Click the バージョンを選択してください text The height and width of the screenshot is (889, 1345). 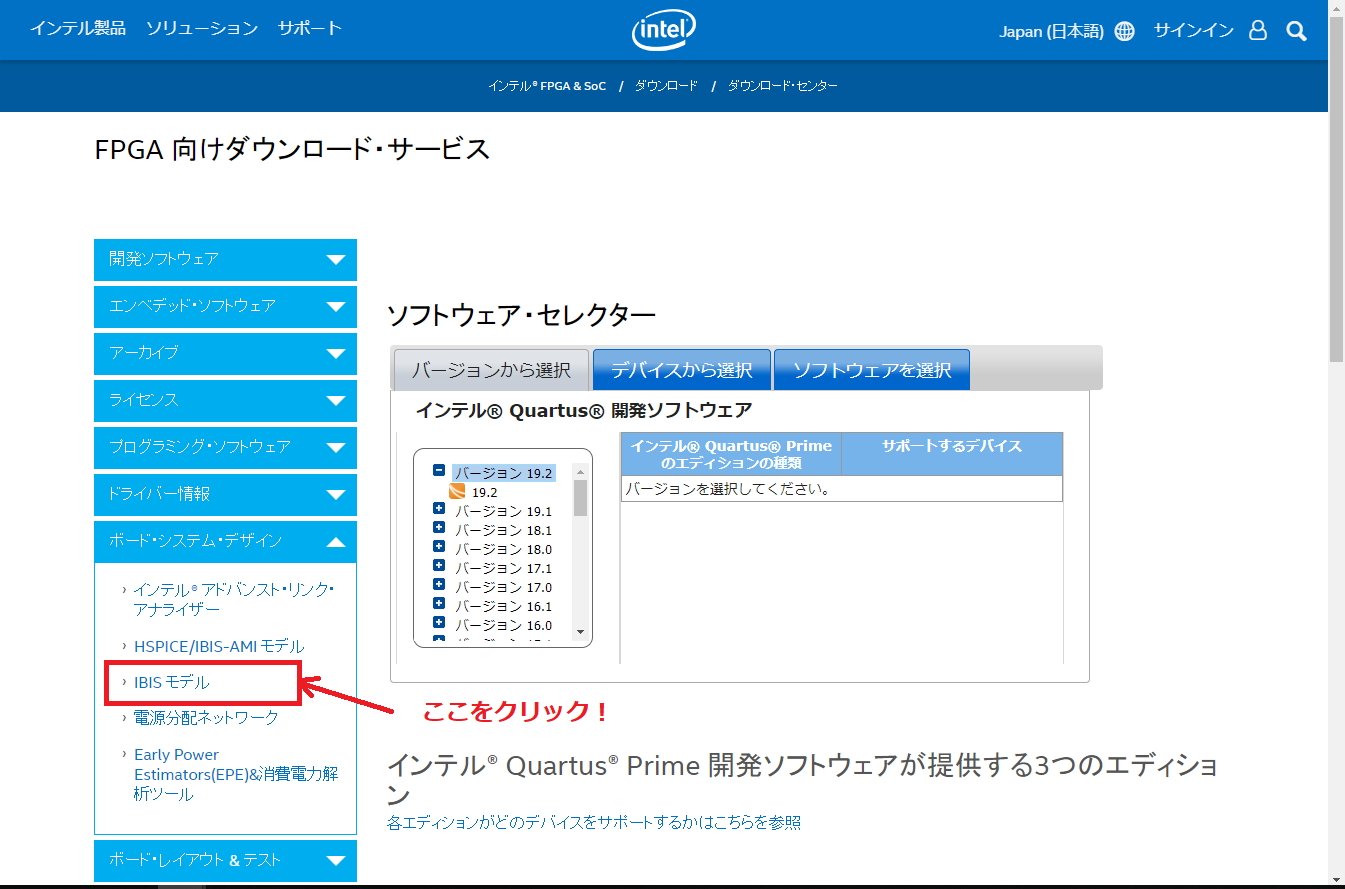tap(728, 489)
